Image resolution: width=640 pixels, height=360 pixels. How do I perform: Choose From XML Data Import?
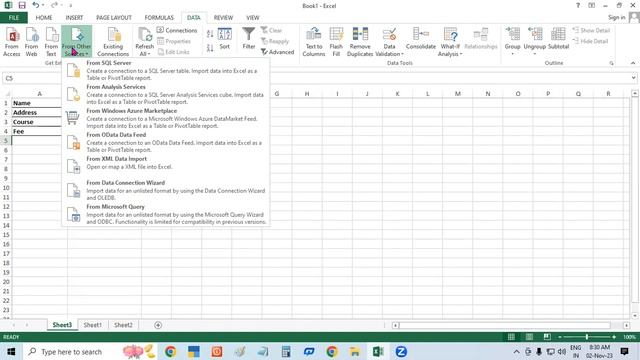point(165,166)
